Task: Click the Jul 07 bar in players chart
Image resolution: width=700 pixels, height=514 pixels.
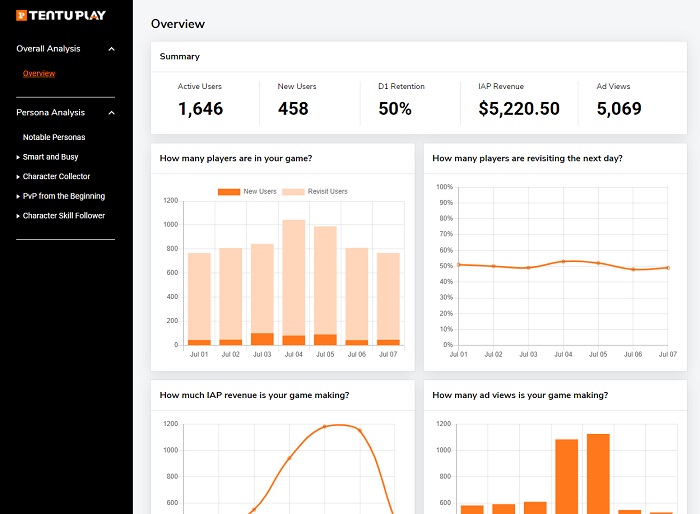Action: 388,299
